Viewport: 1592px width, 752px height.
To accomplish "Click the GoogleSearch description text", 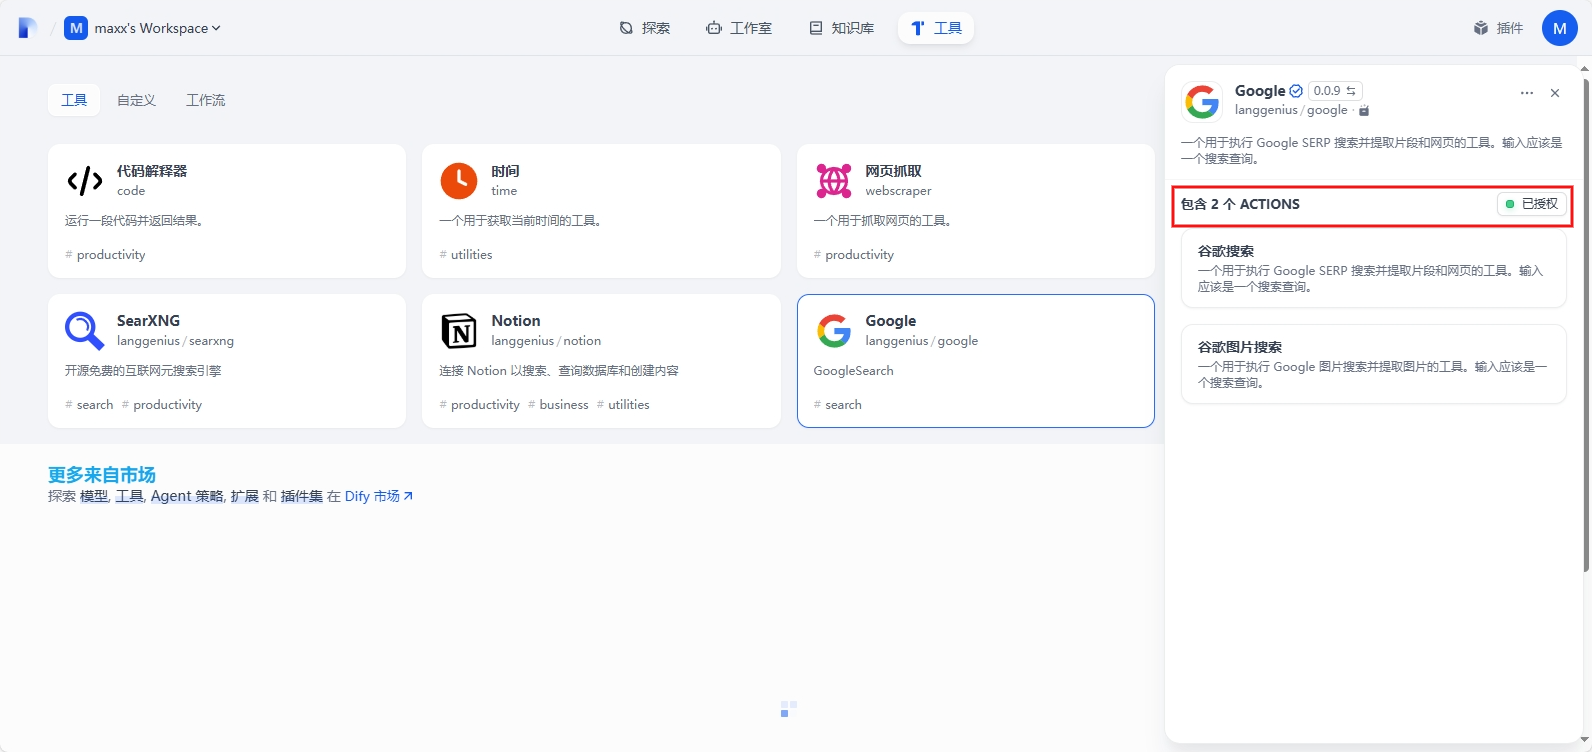I will tap(853, 371).
